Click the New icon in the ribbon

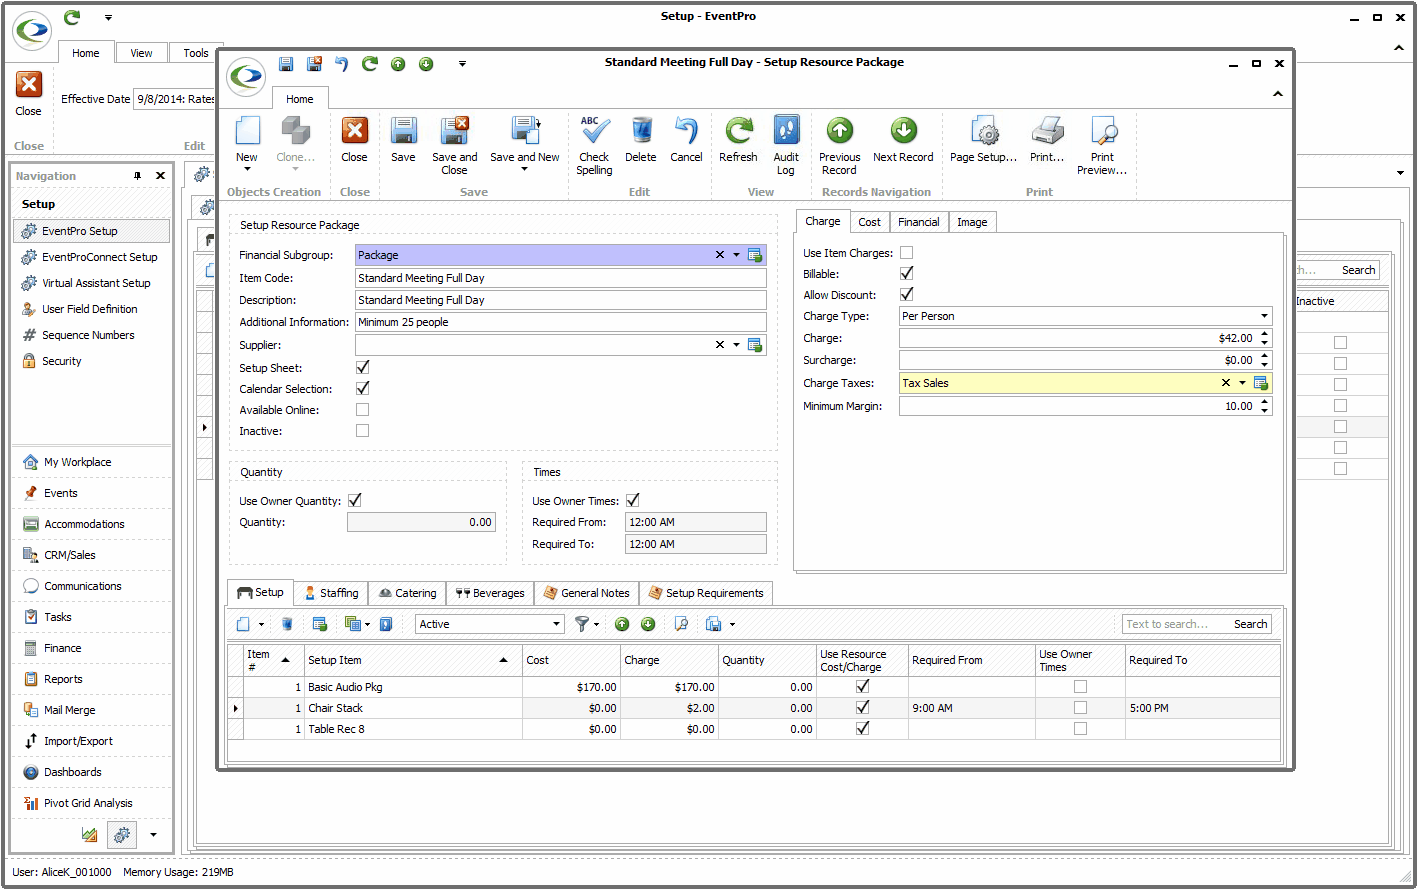[x=247, y=131]
